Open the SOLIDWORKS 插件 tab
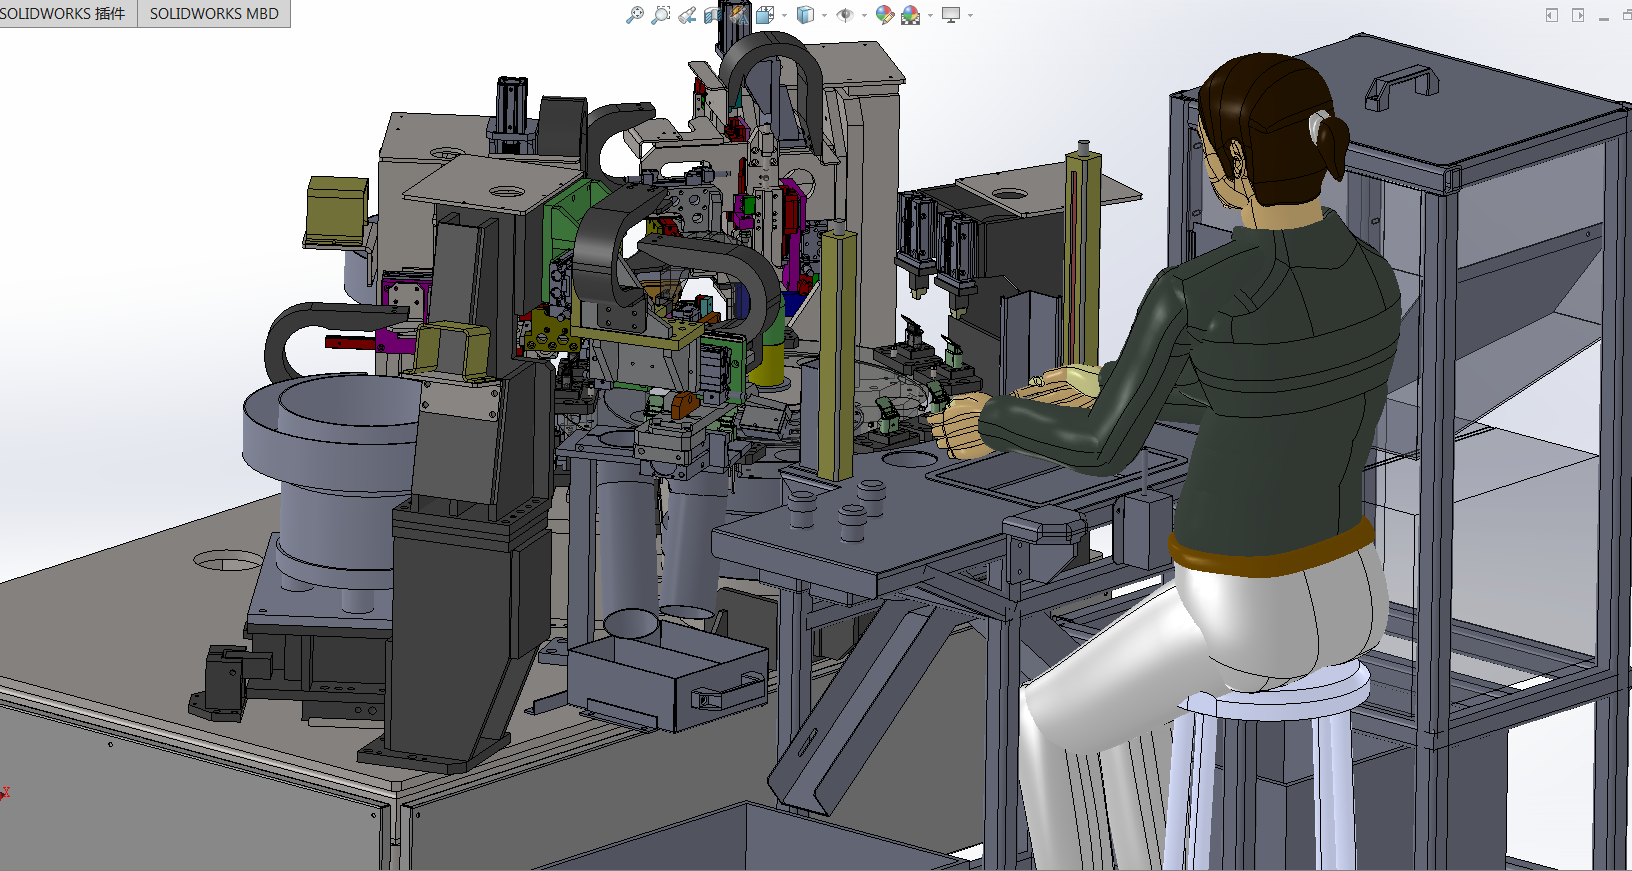The height and width of the screenshot is (871, 1632). (x=67, y=14)
